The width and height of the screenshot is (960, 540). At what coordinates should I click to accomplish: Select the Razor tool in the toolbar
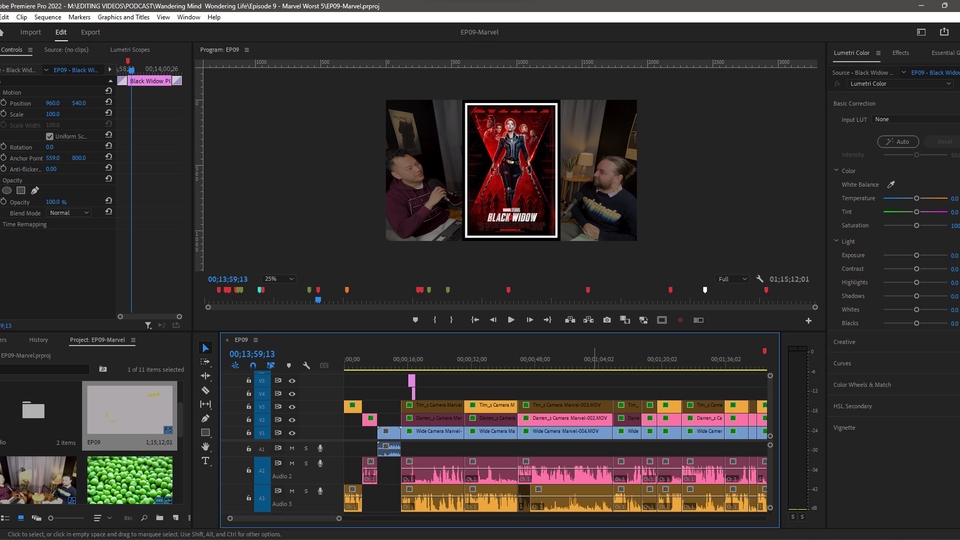(206, 390)
